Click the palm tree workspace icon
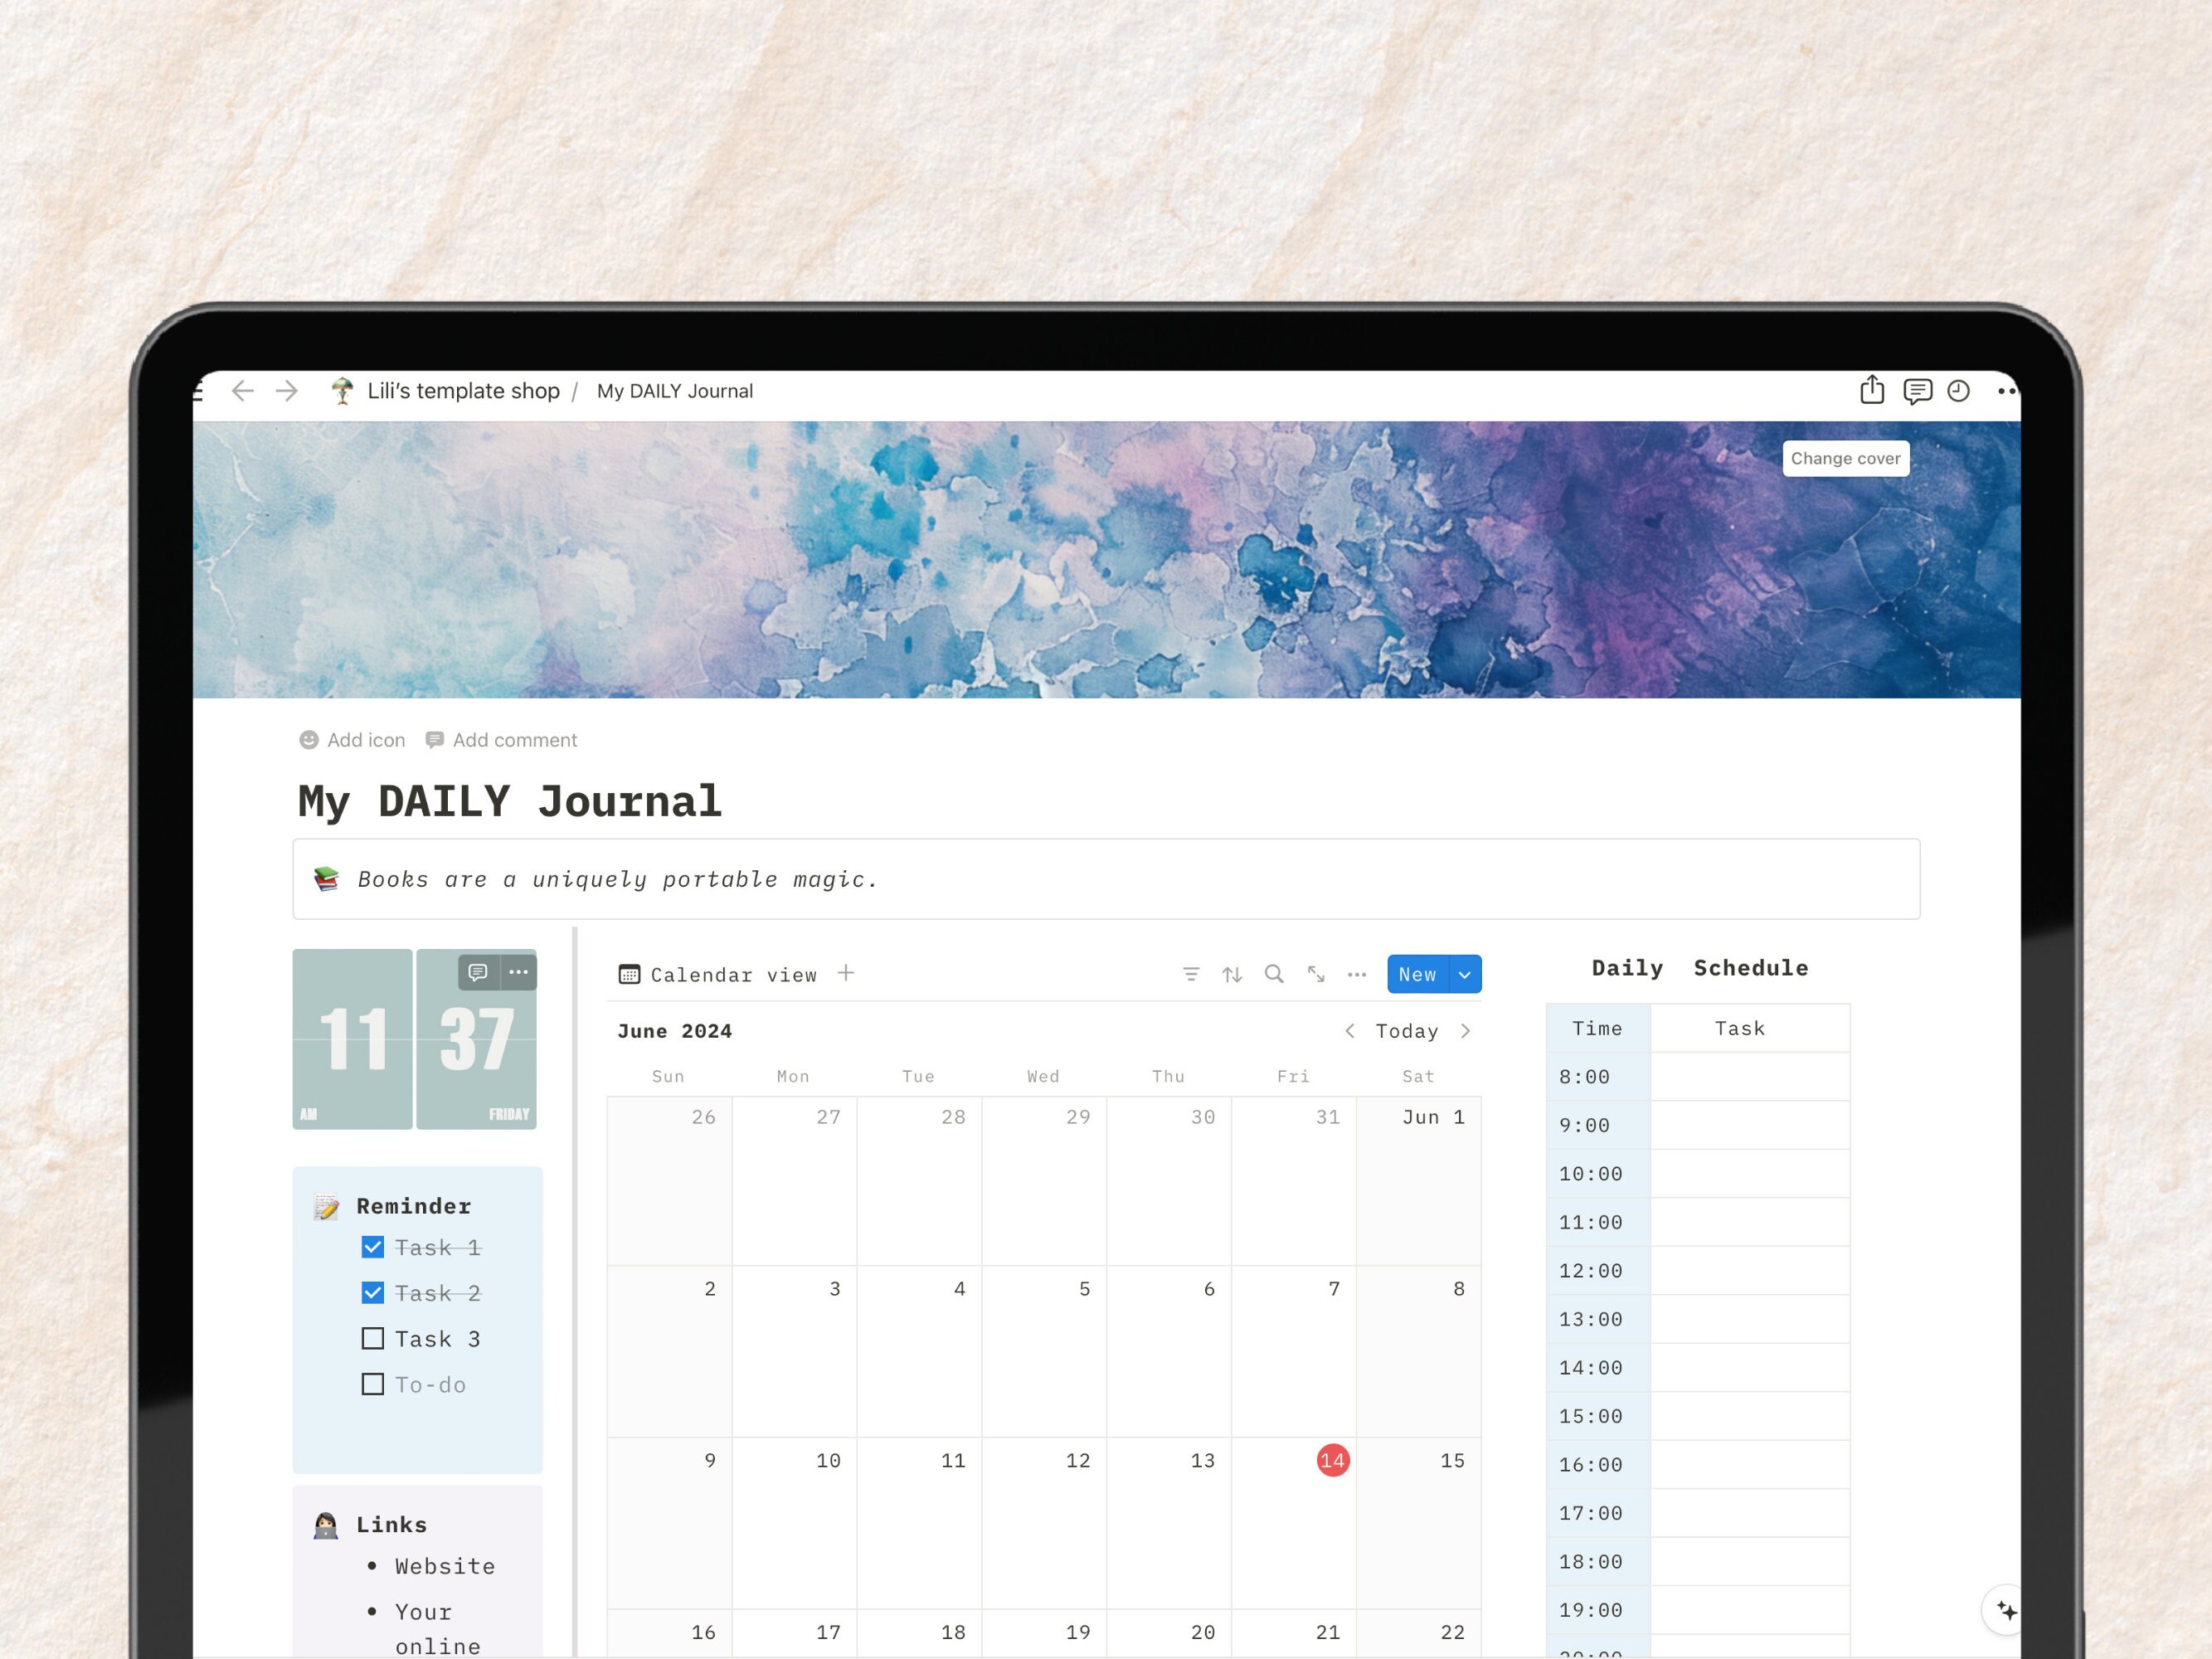Image resolution: width=2212 pixels, height=1659 pixels. point(342,391)
